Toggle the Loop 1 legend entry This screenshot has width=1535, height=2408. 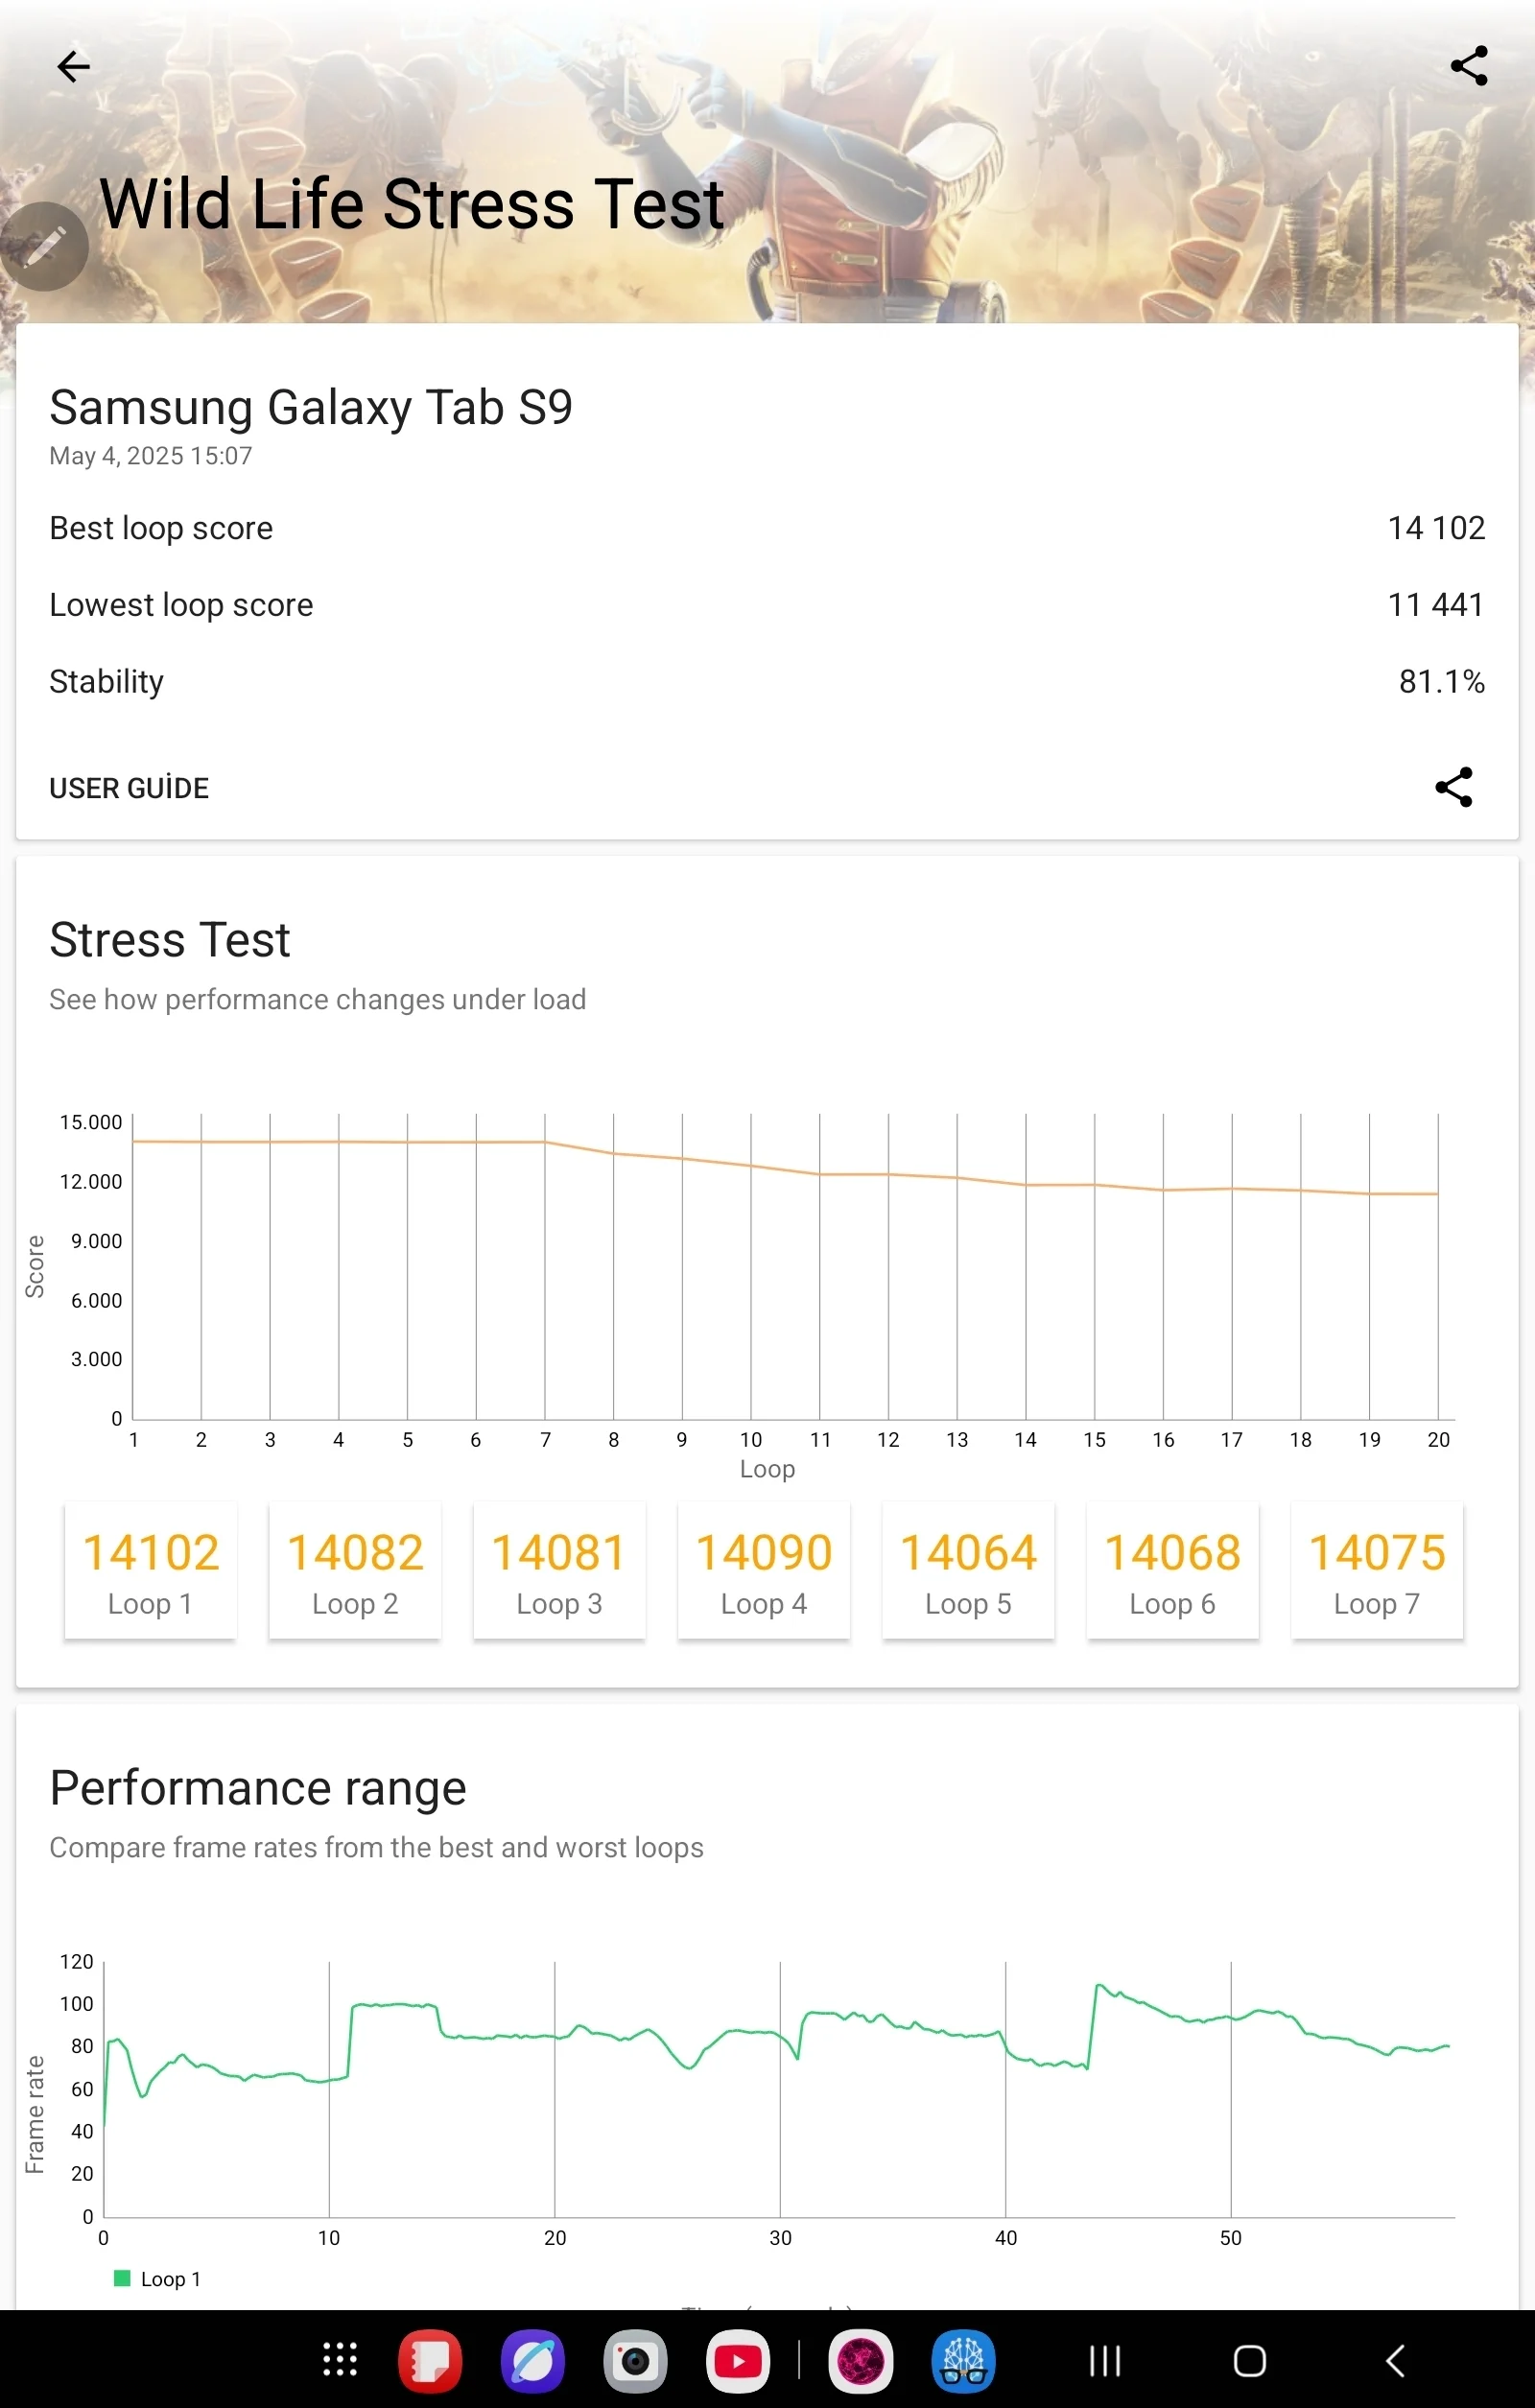click(158, 2279)
